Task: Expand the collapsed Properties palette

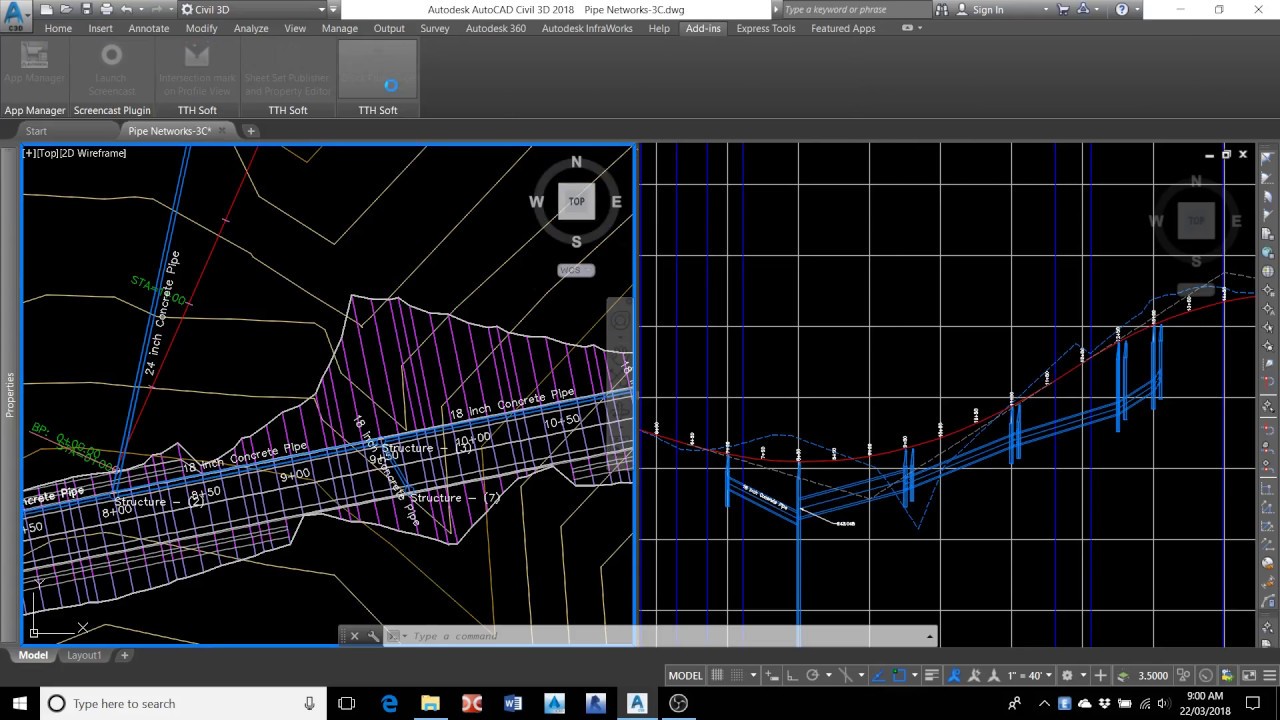Action: (x=10, y=395)
